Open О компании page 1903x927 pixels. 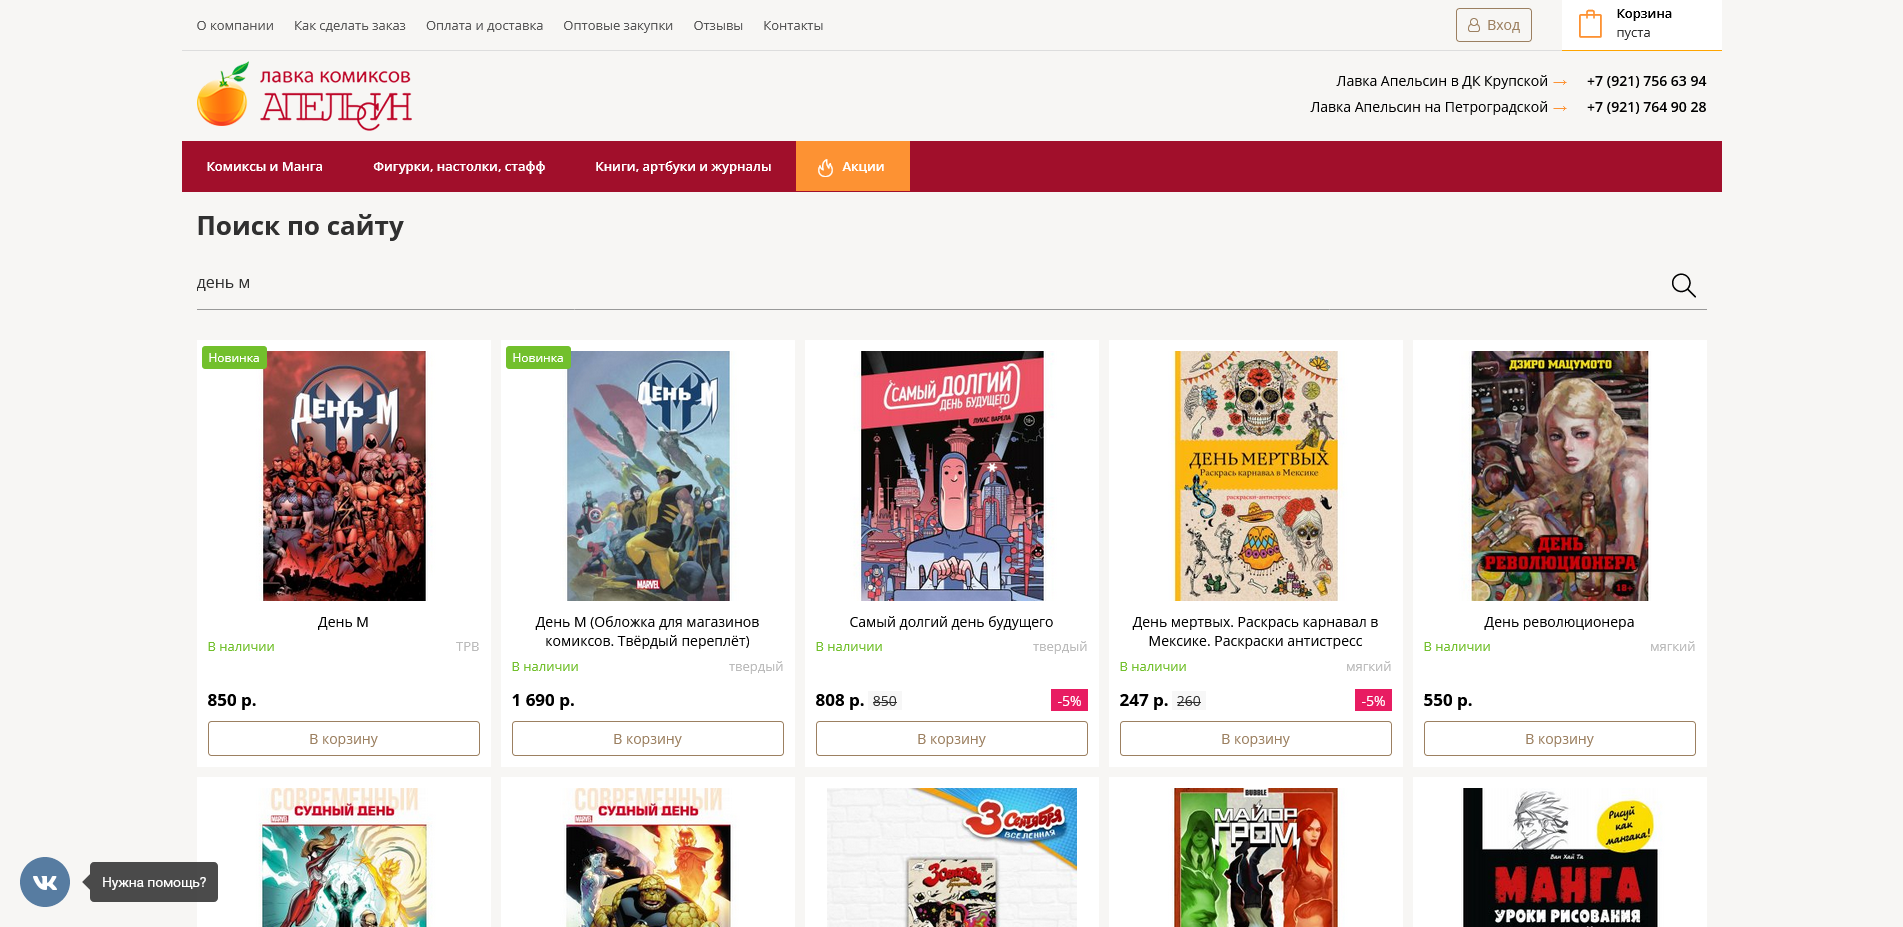235,26
